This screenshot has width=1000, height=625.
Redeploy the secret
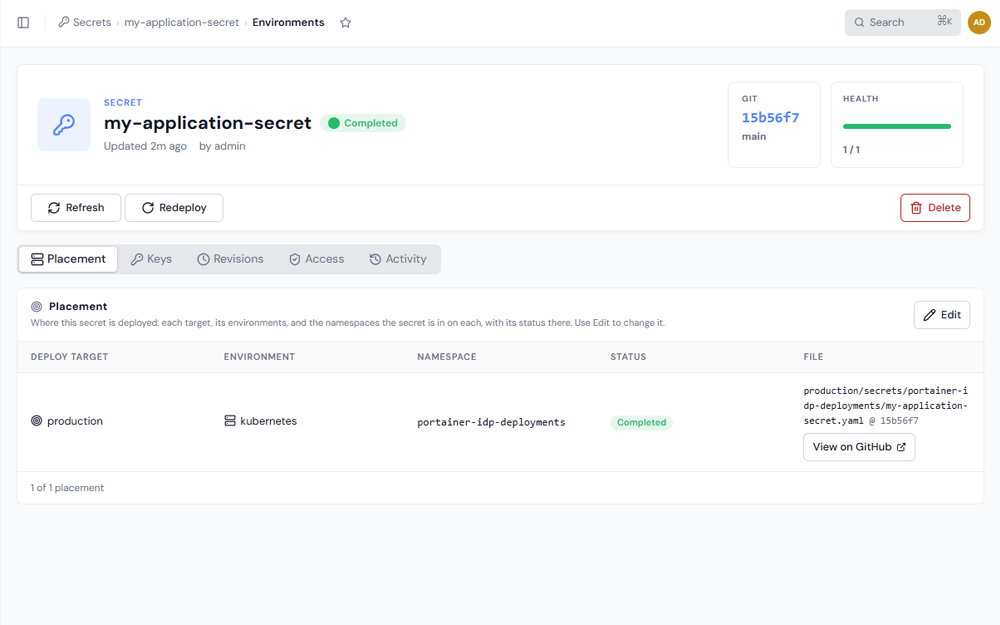point(174,208)
